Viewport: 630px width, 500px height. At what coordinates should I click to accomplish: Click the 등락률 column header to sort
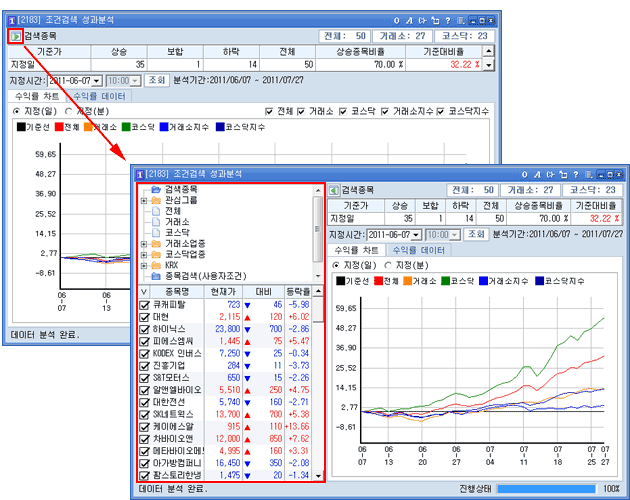tap(297, 291)
